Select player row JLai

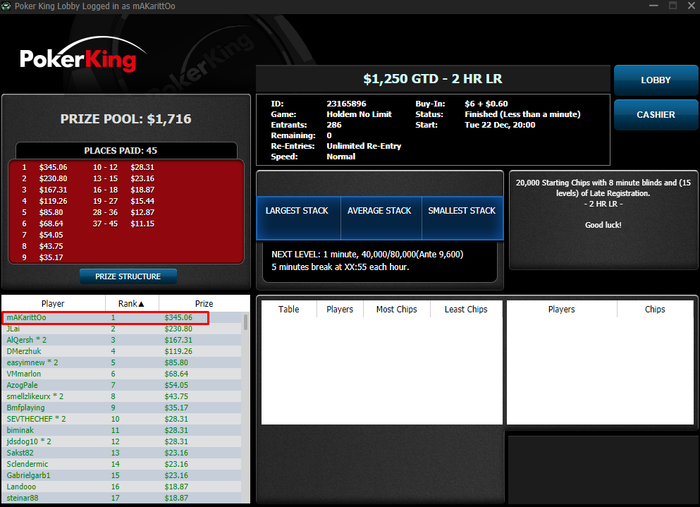point(121,329)
